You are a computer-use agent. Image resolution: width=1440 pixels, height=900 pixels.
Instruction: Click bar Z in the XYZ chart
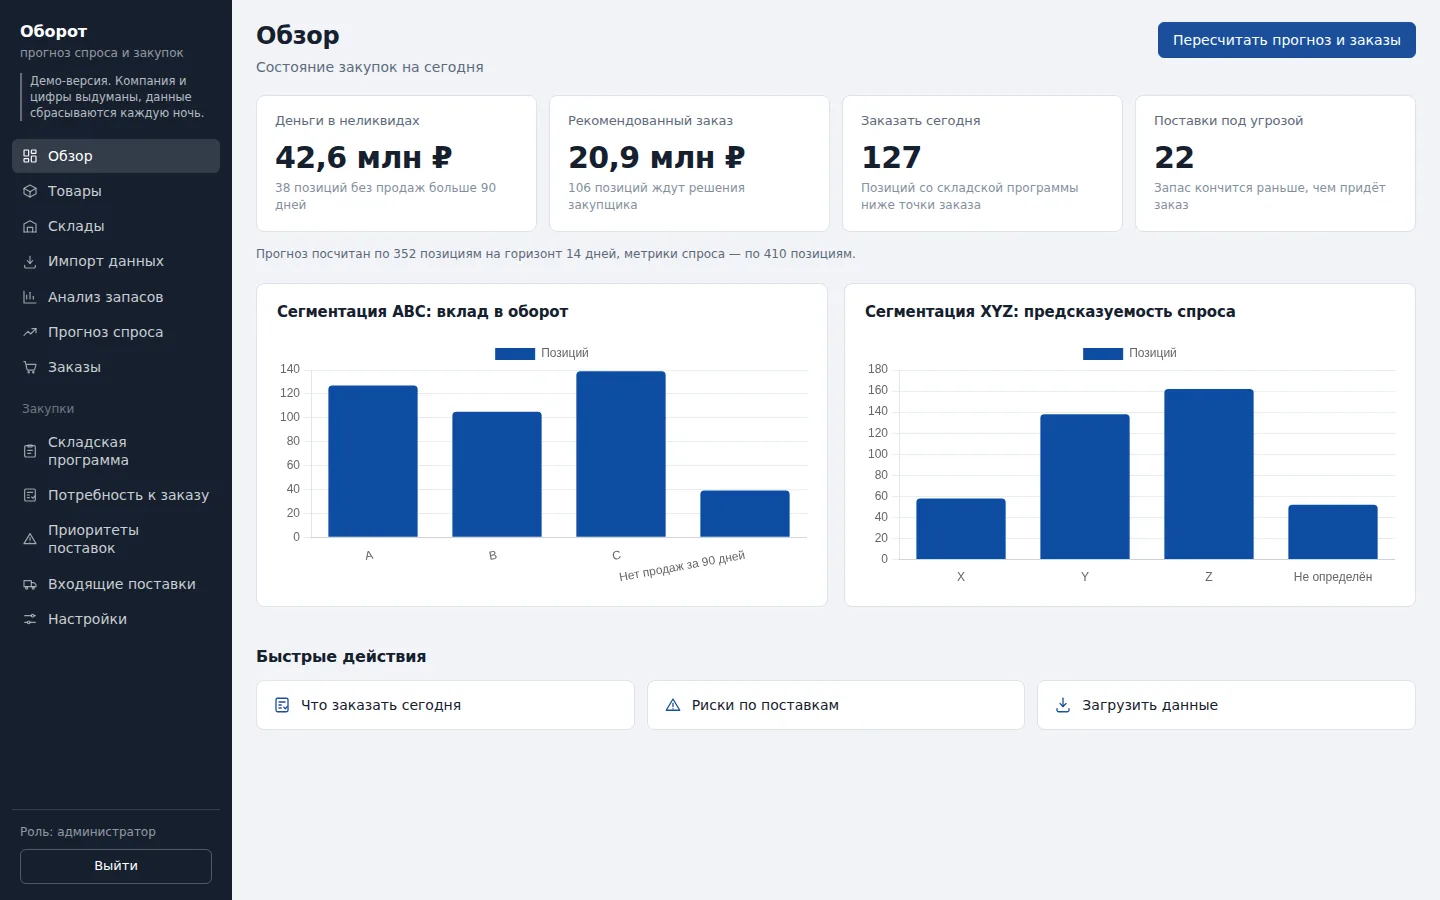[1209, 474]
